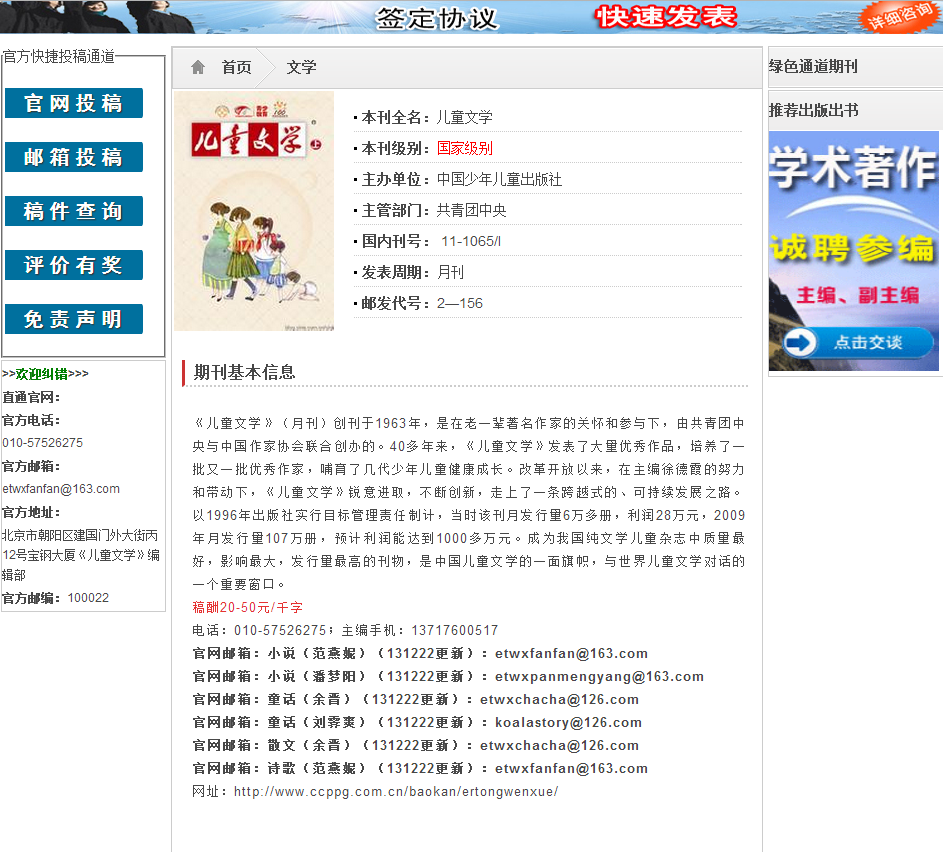The image size is (943, 852).
Task: Open the 首页 breadcrumb link
Action: click(x=237, y=67)
